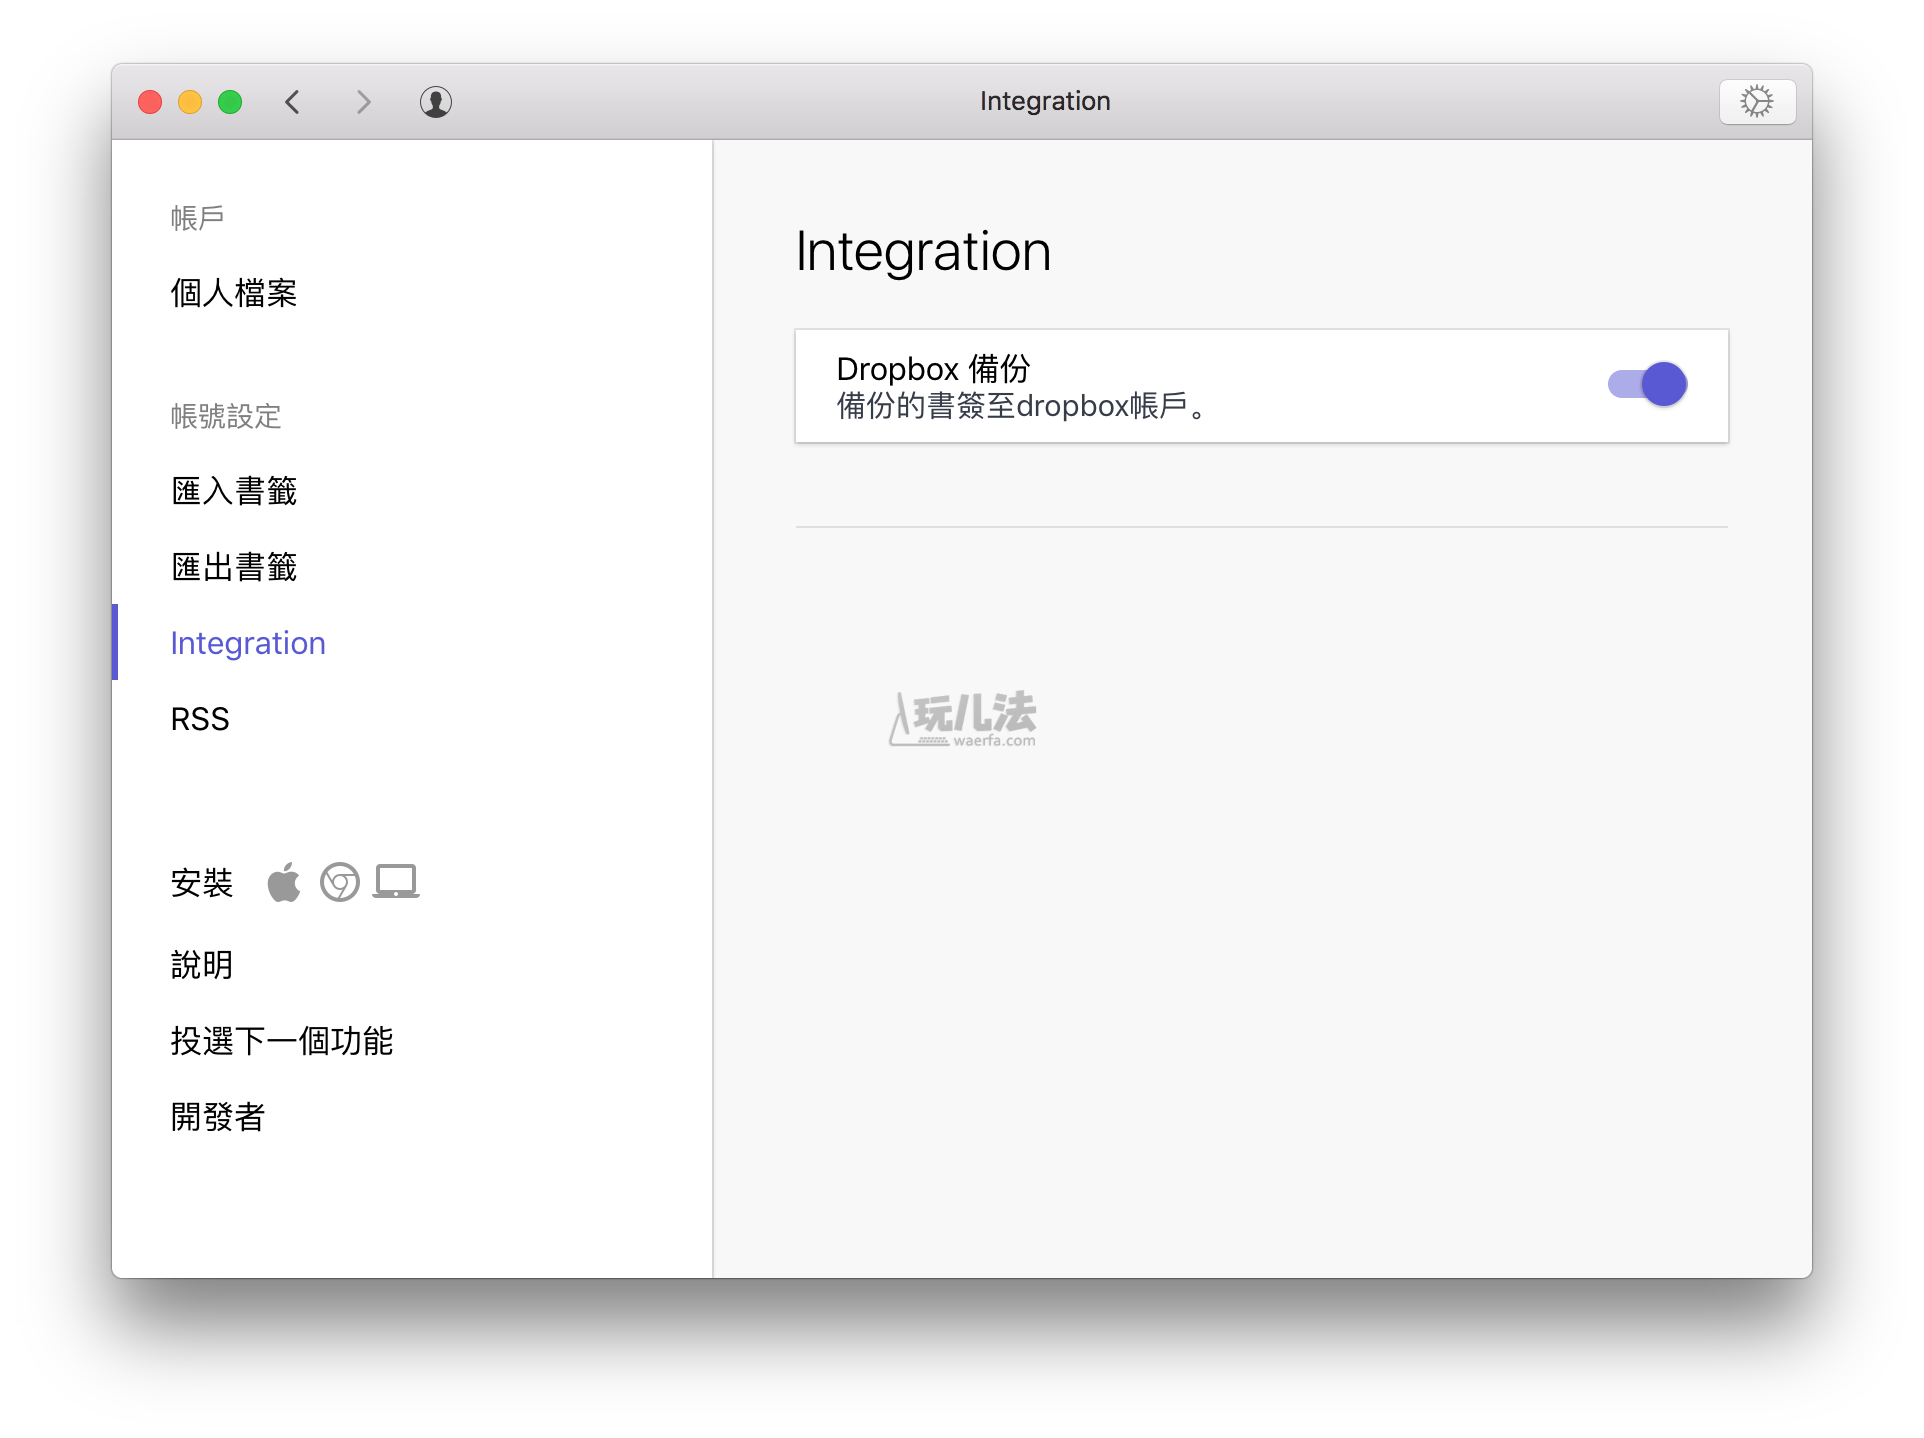Click the 安裝 label

click(x=202, y=883)
